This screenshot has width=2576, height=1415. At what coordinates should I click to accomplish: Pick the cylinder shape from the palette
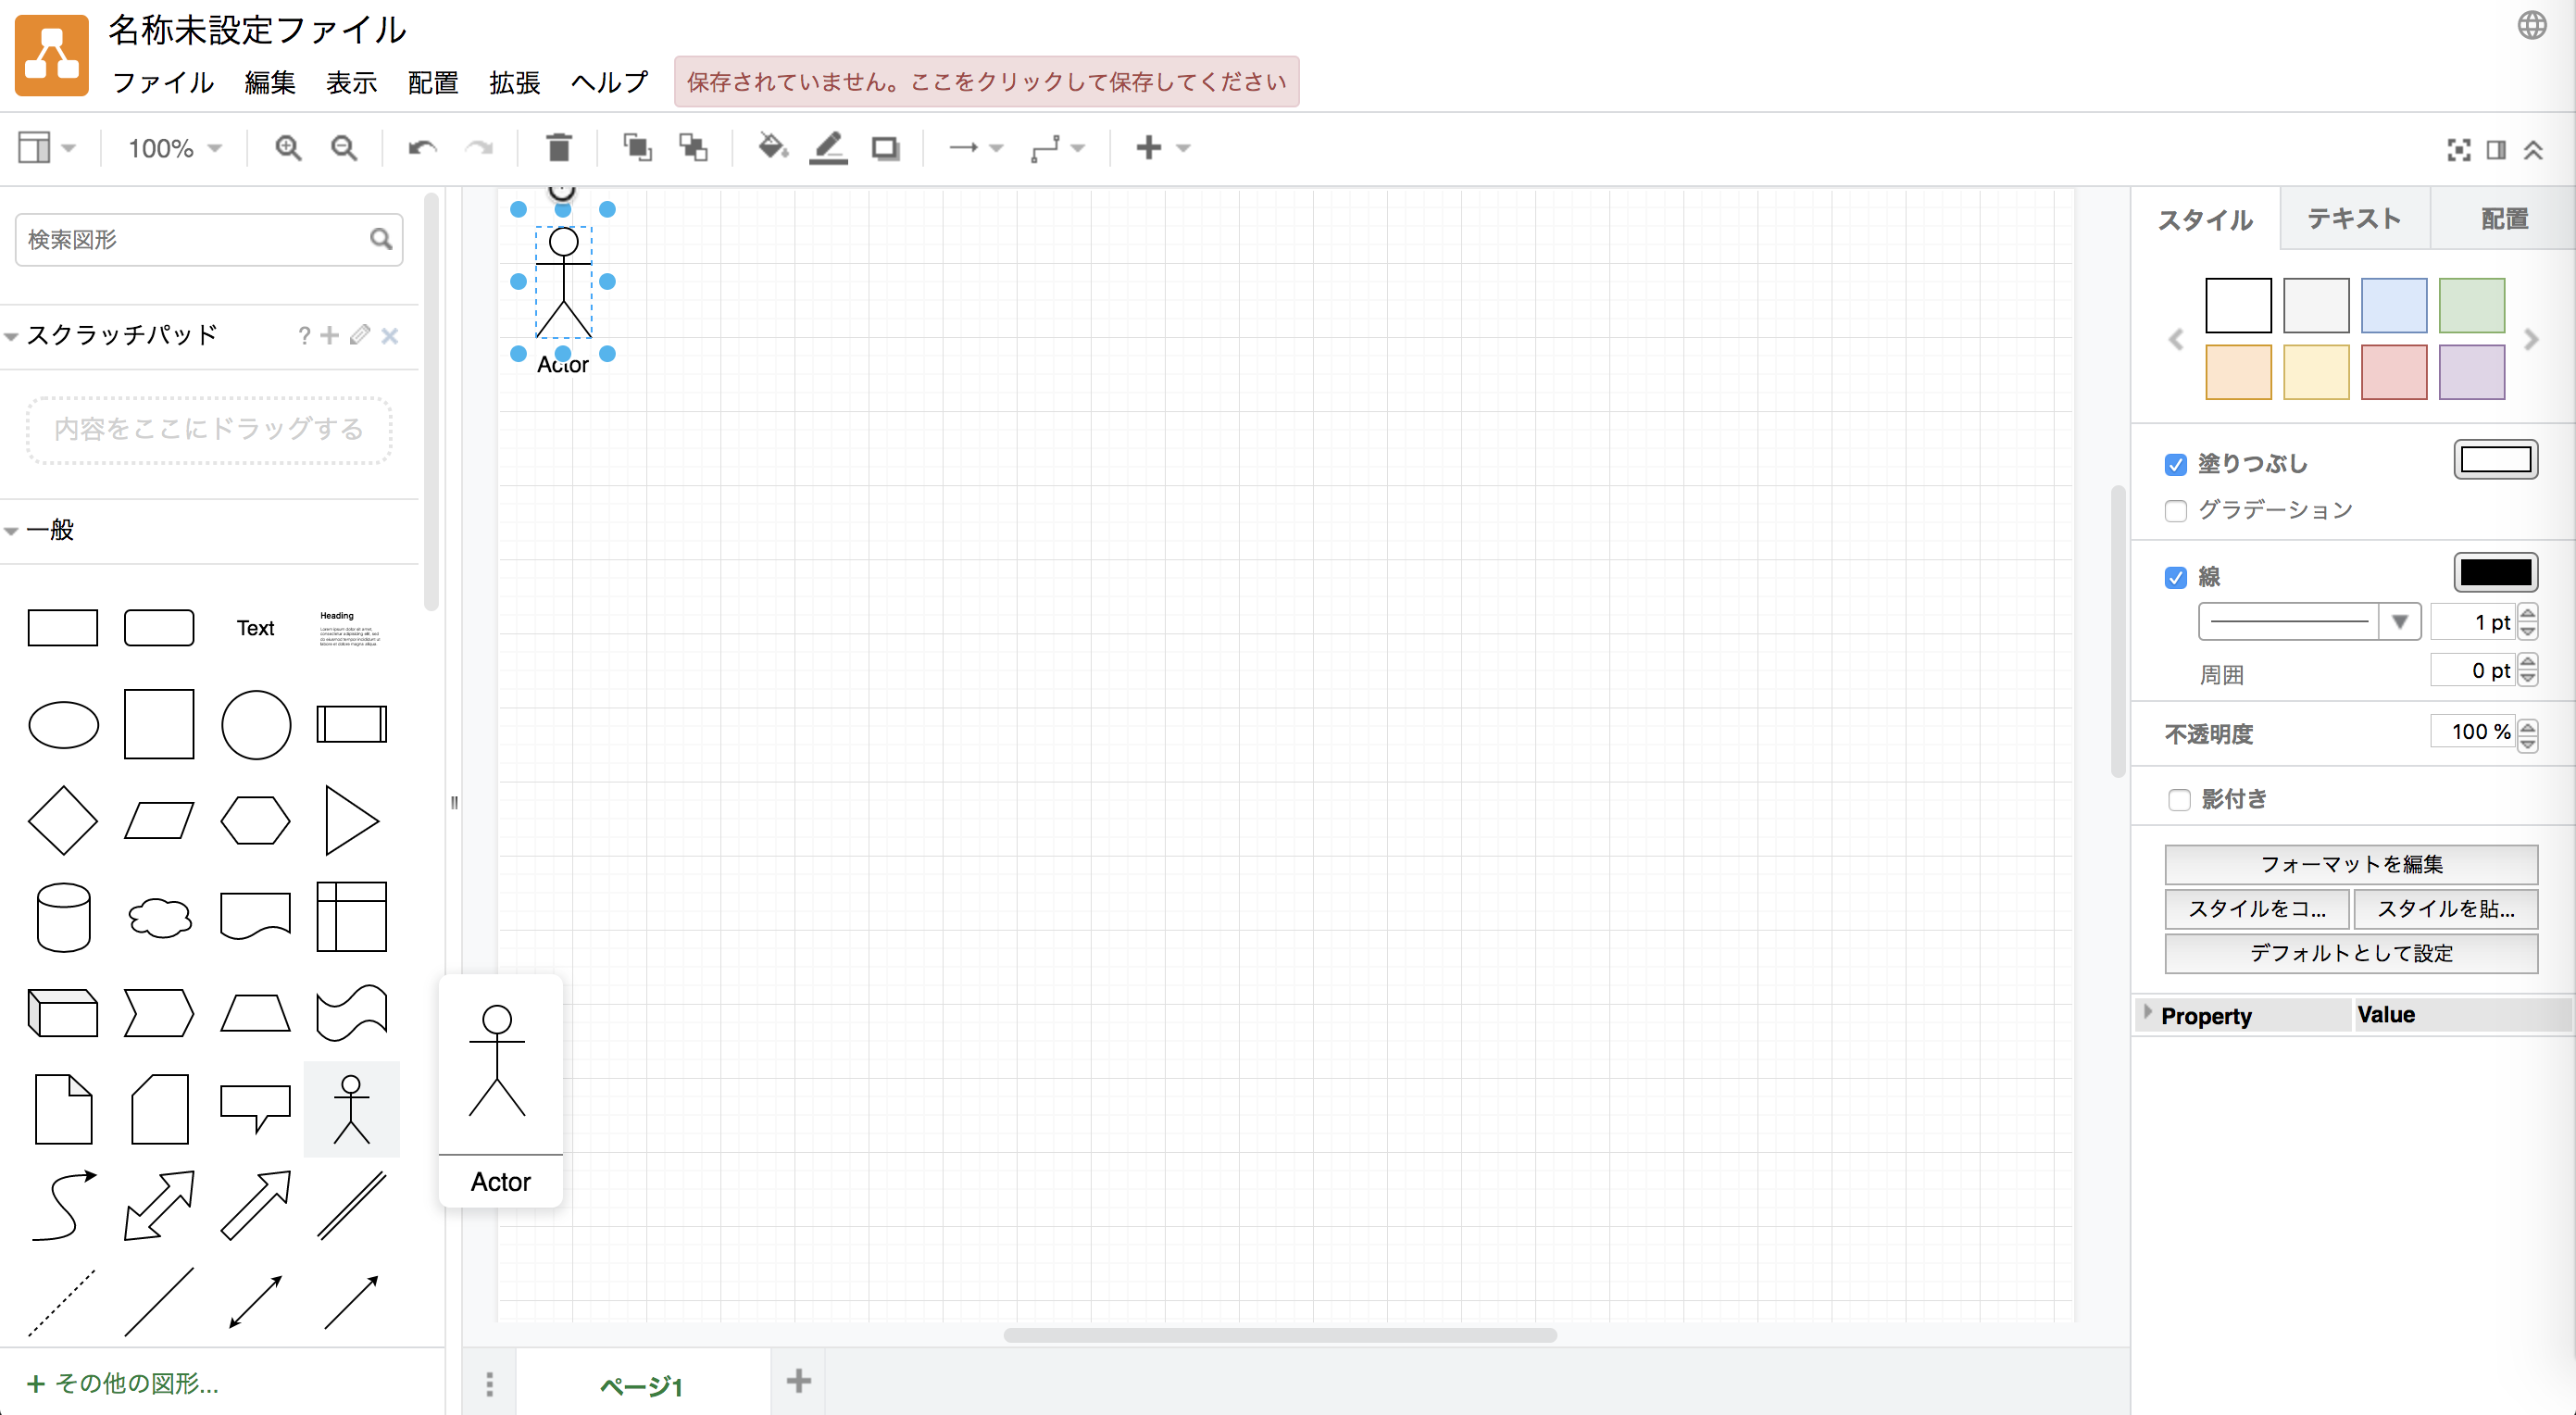63,917
